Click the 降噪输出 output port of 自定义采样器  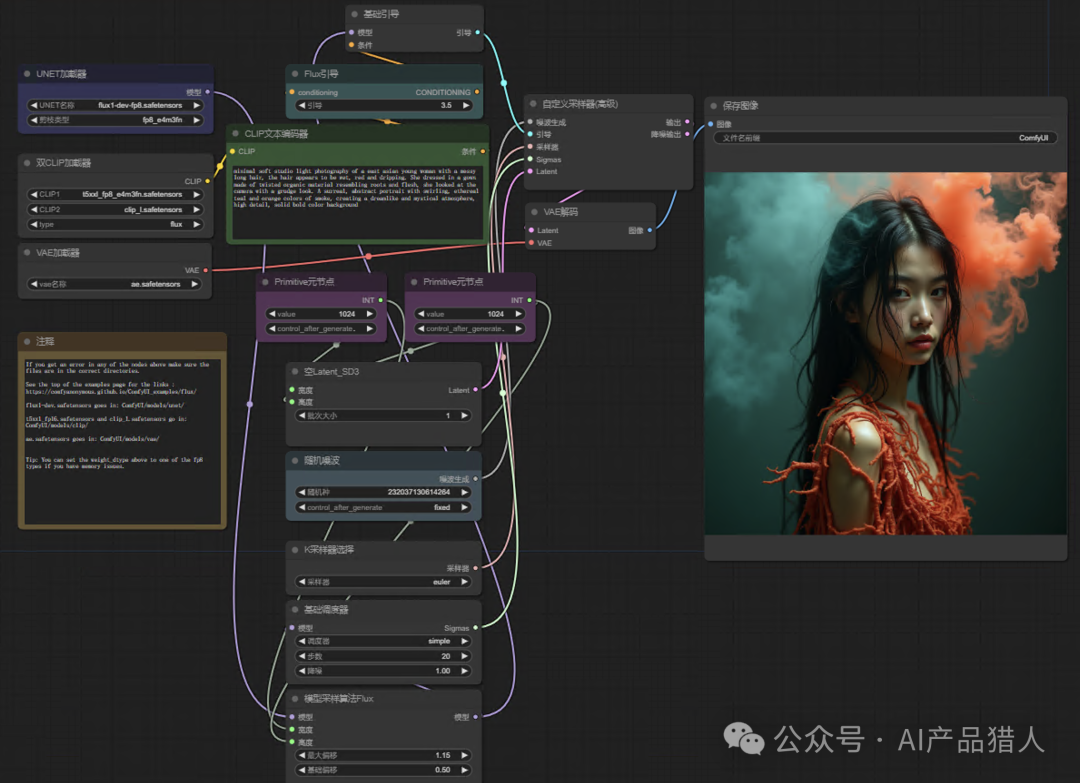(x=687, y=134)
